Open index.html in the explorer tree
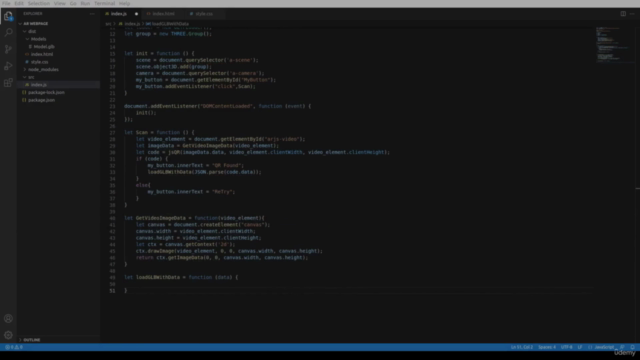Screen dimensions: 640x360 point(42,54)
